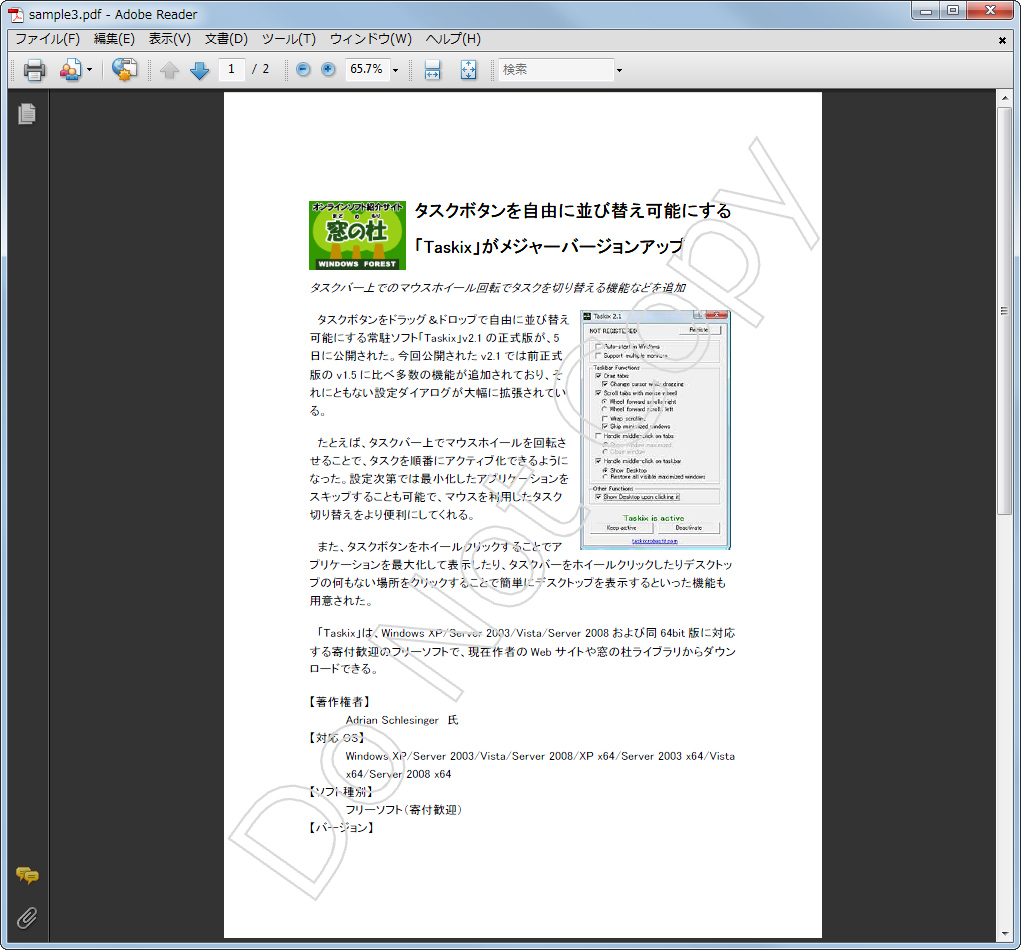Open the ツール(T) menu

288,39
